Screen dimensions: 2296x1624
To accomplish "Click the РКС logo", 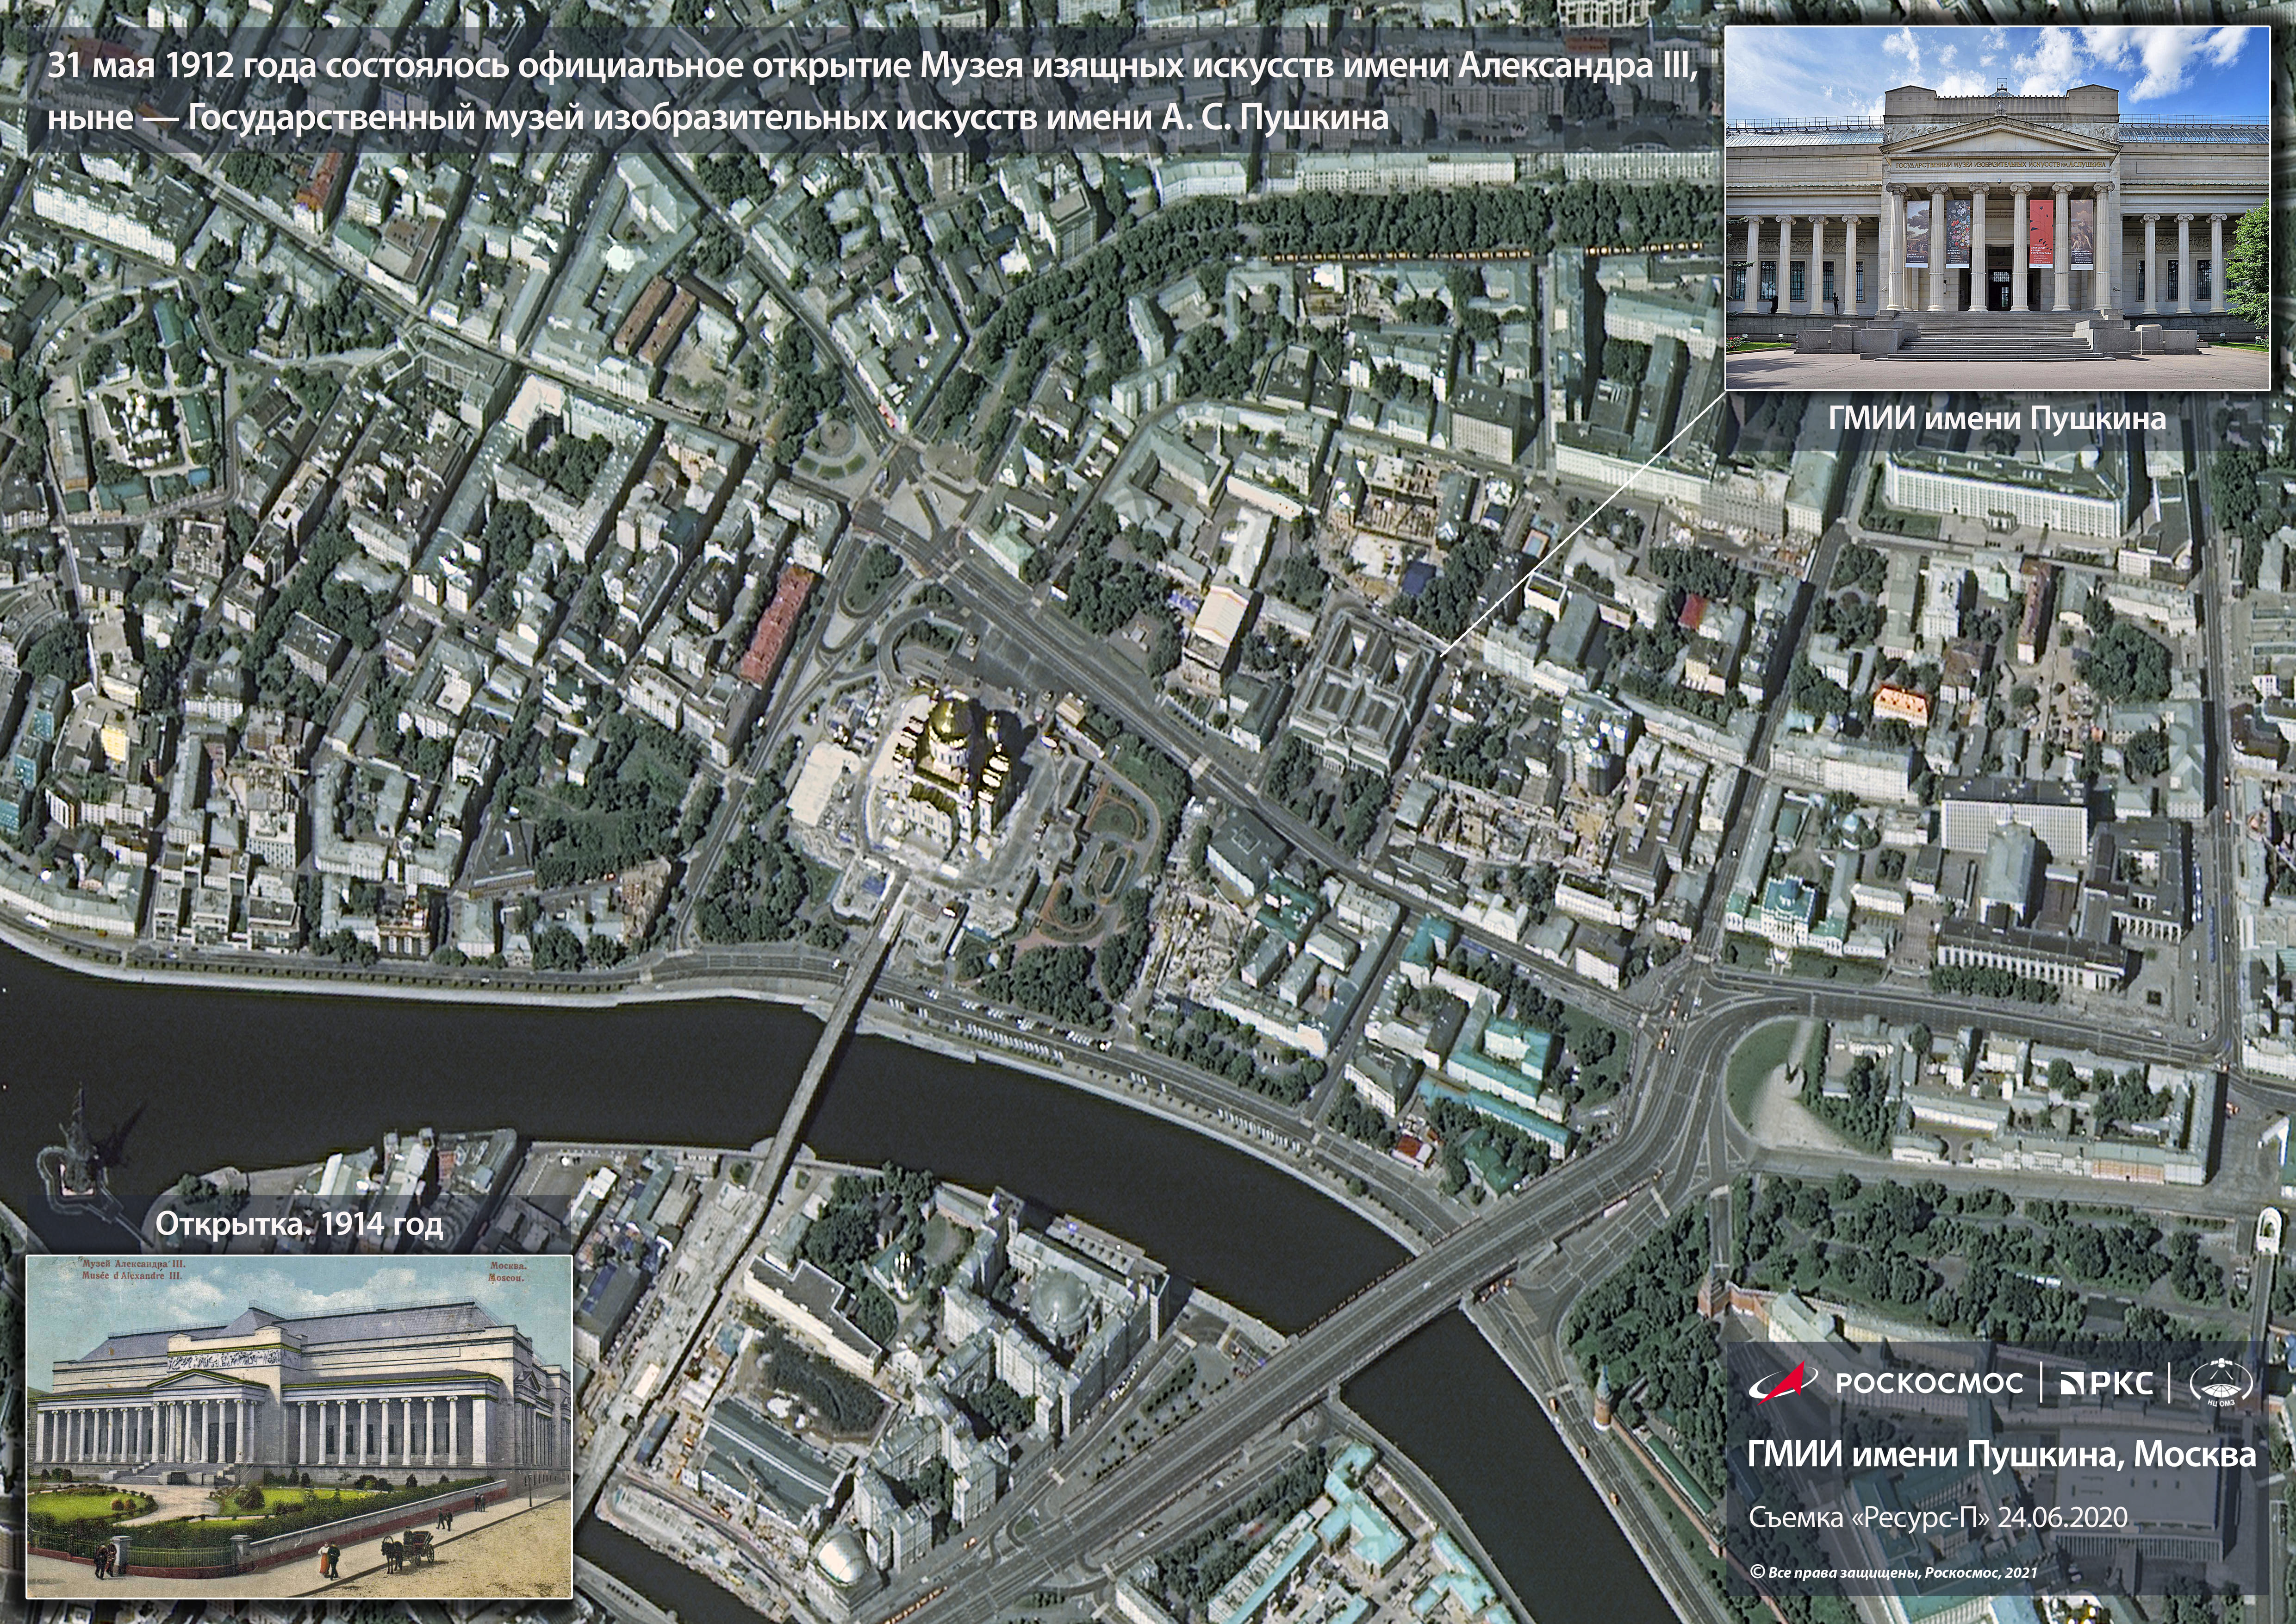I will point(2107,1383).
